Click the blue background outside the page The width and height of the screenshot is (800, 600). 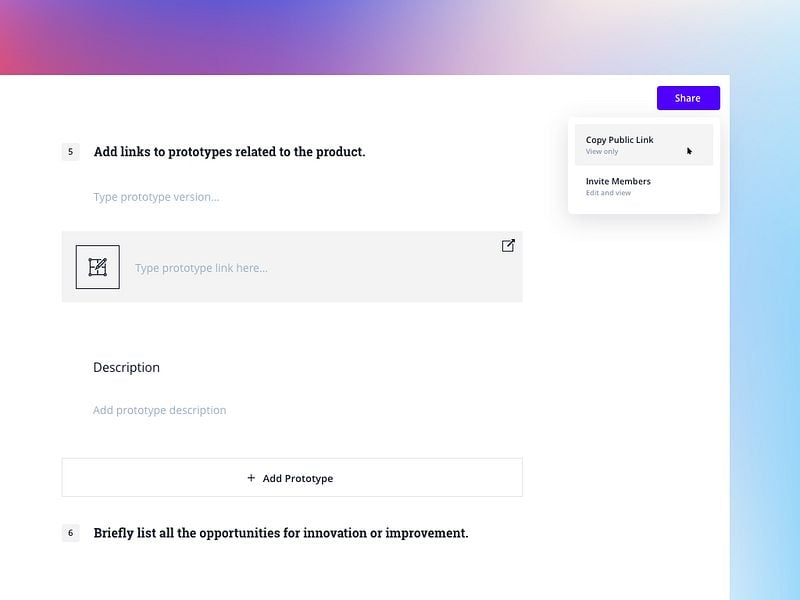click(x=765, y=337)
